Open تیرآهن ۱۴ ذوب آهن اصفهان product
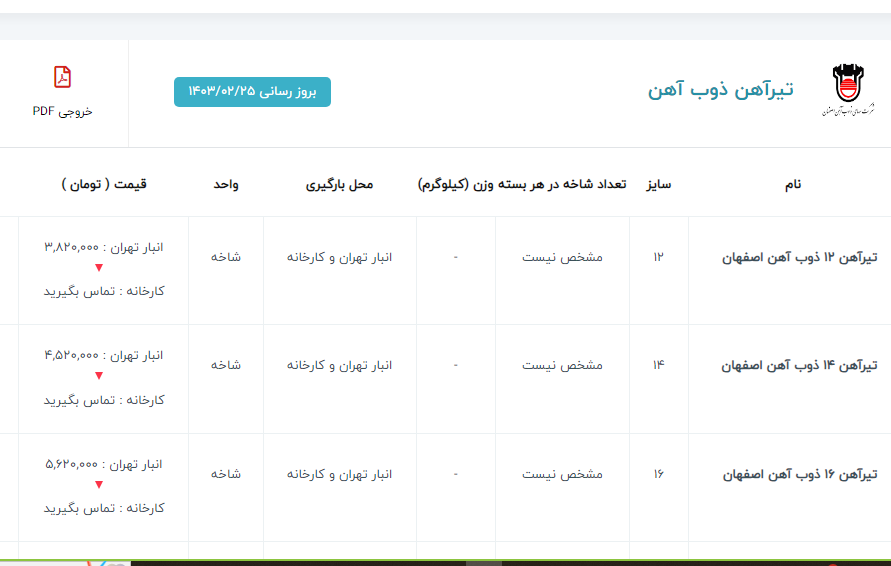Screen dimensions: 891x566 tap(799, 366)
